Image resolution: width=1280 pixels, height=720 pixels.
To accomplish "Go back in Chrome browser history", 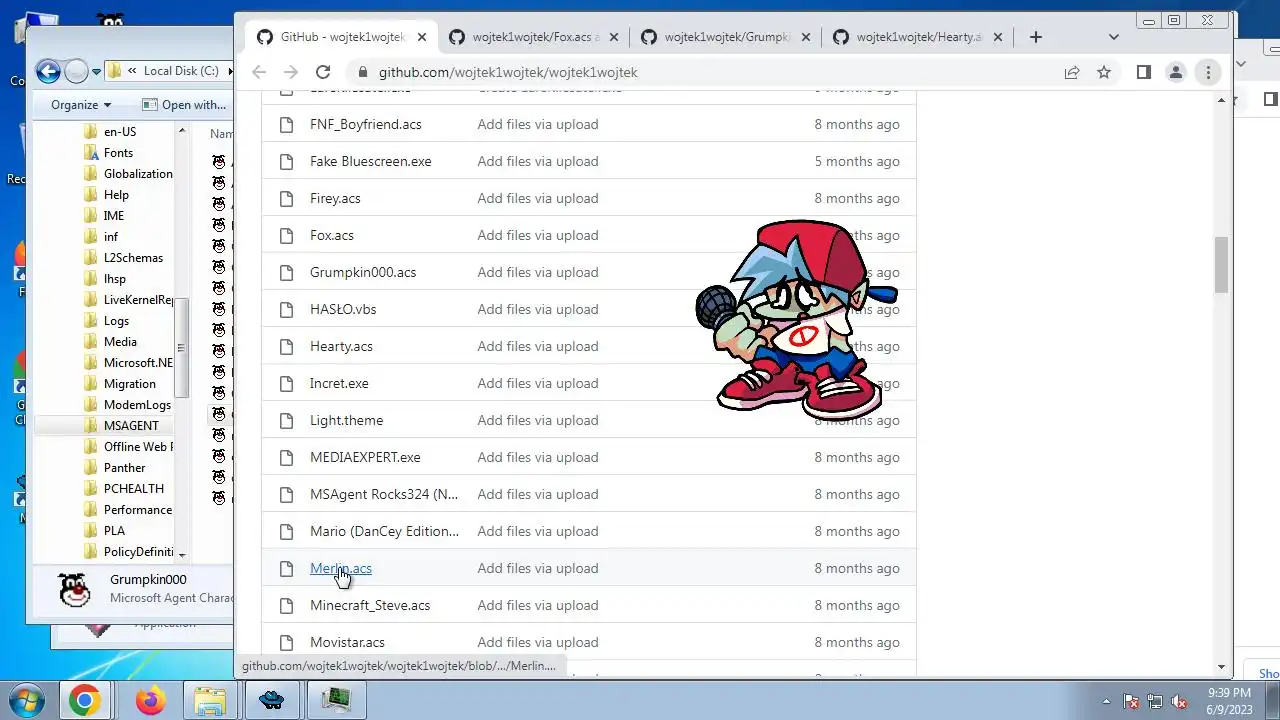I will [x=259, y=72].
